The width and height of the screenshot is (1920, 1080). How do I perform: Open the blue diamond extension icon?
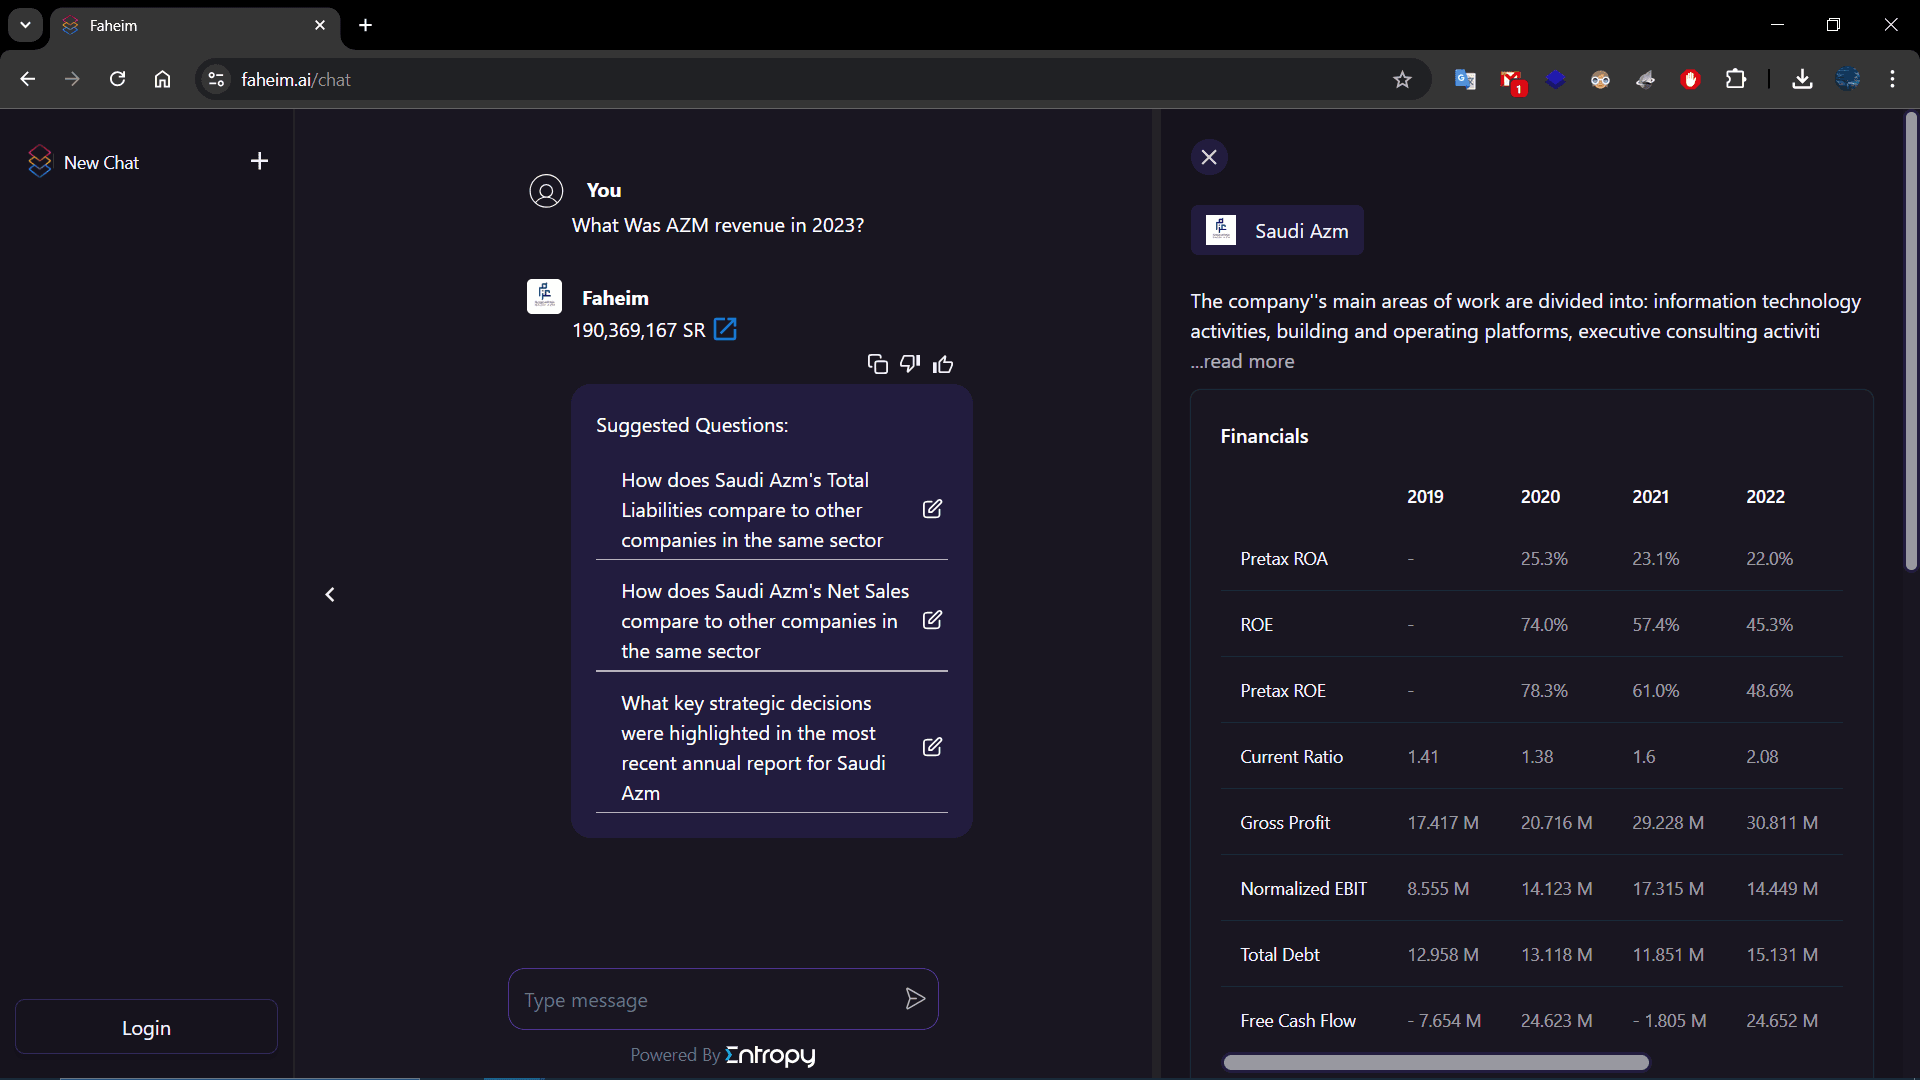click(x=1555, y=80)
